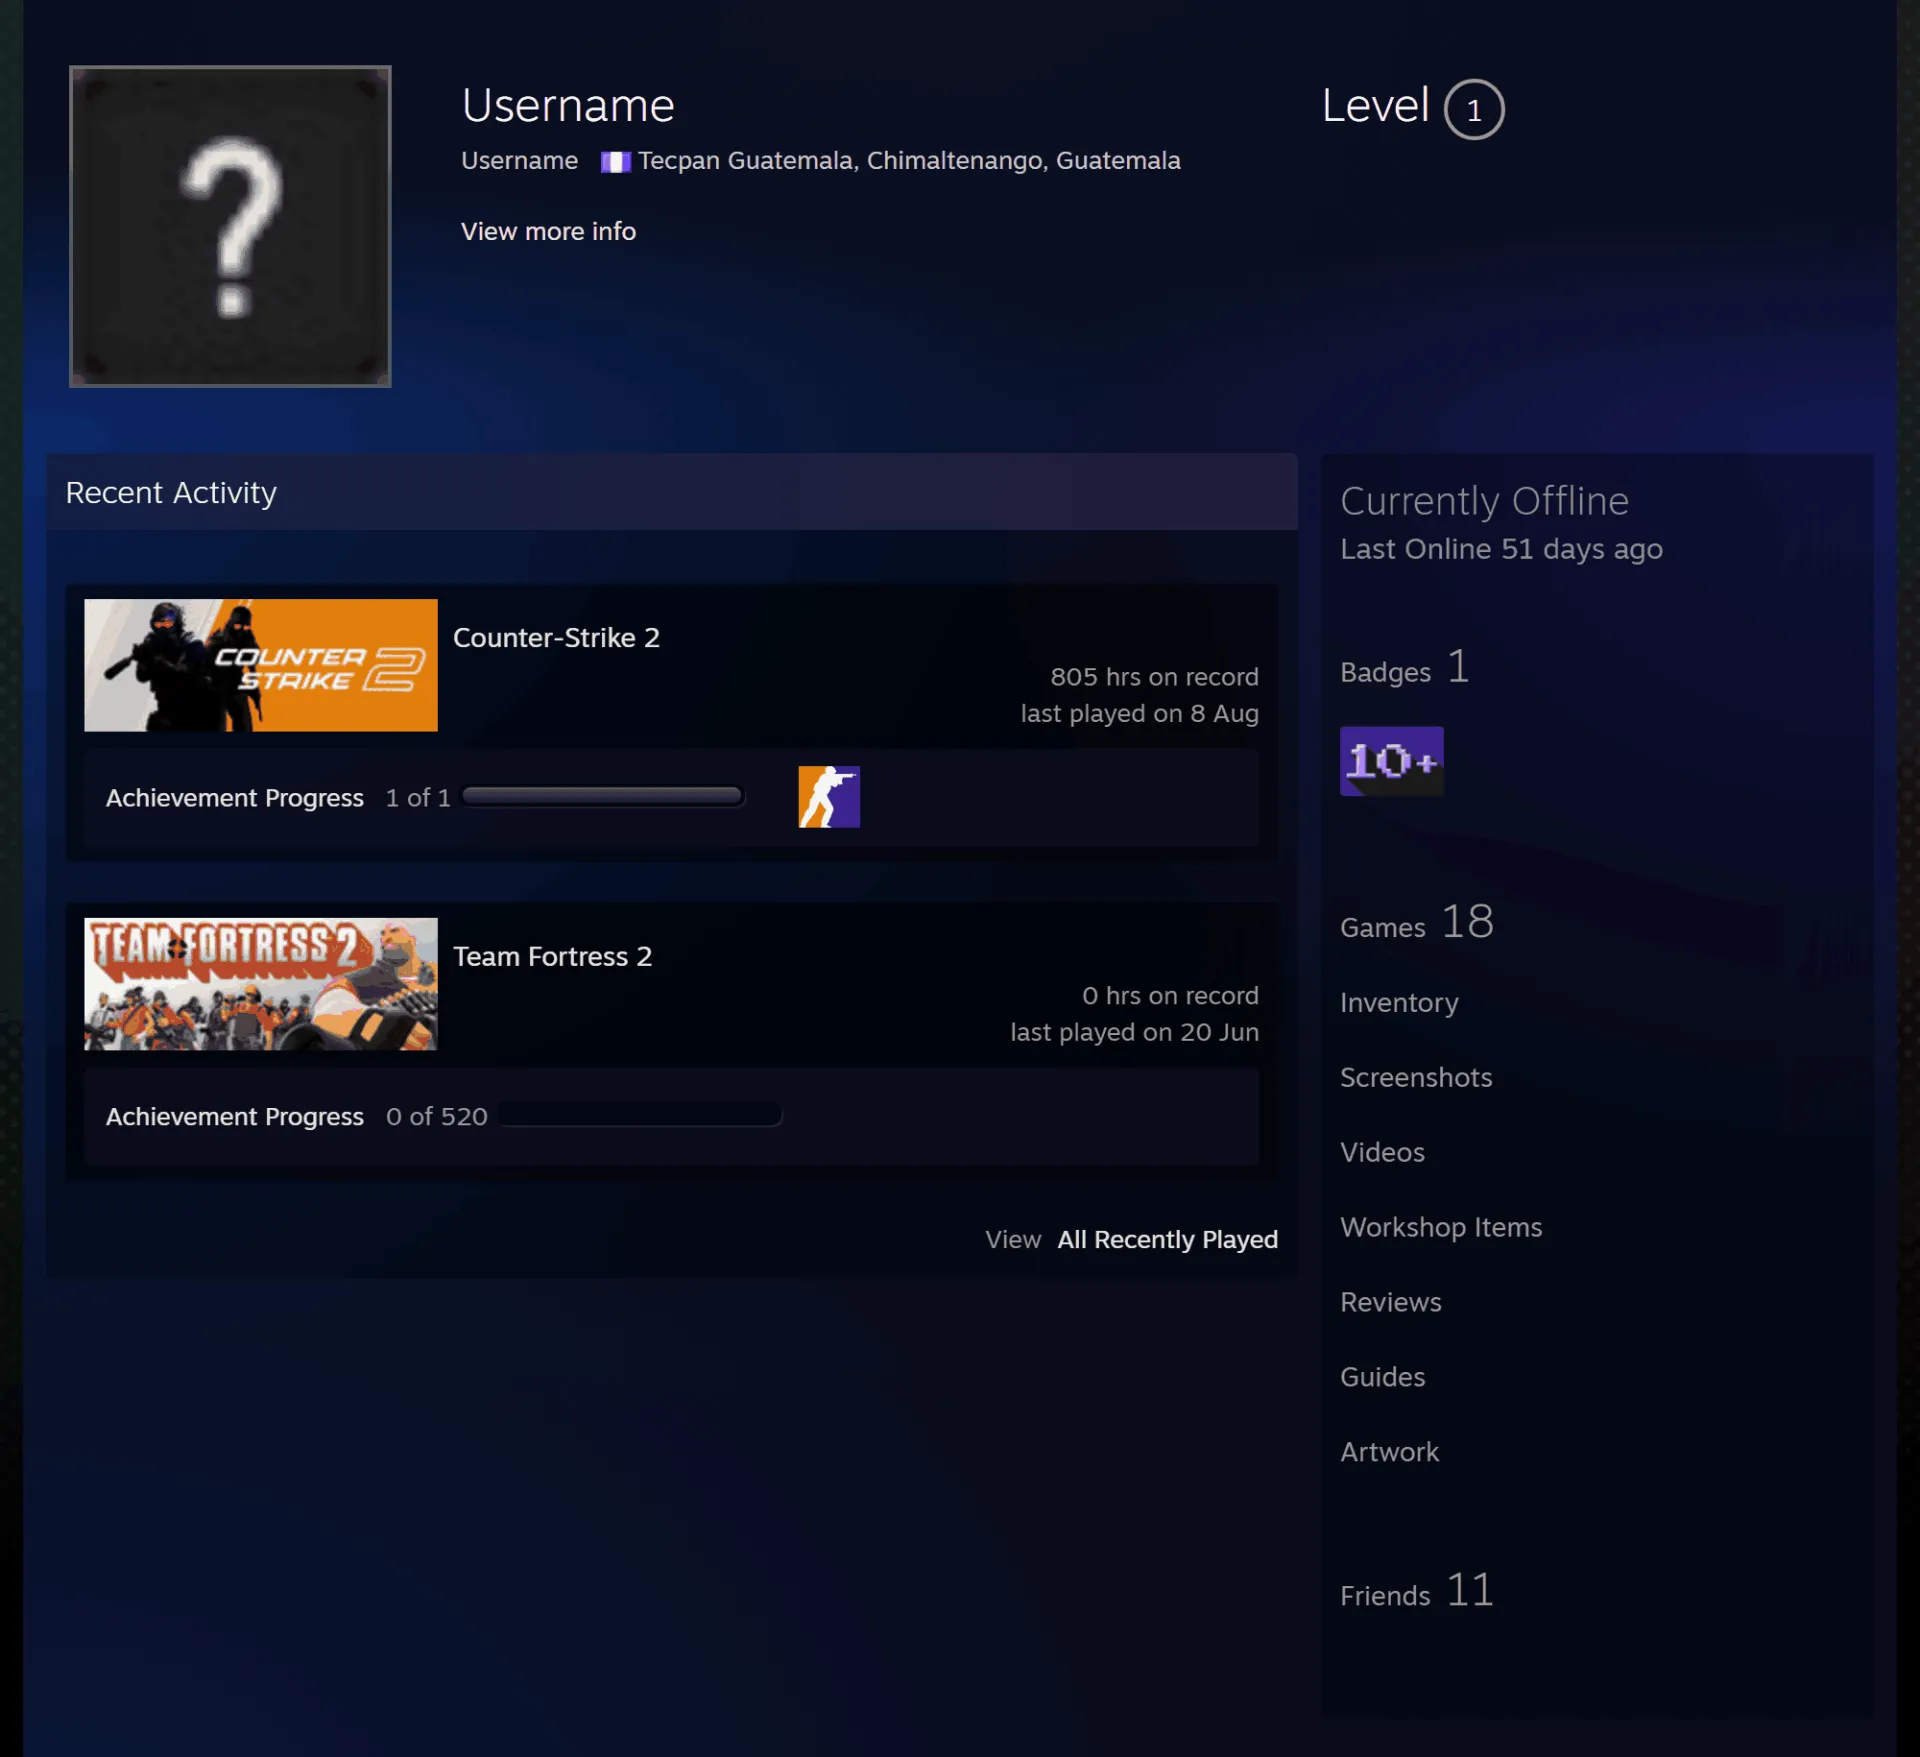Open the Guides link
The width and height of the screenshot is (1920, 1757).
(1382, 1378)
